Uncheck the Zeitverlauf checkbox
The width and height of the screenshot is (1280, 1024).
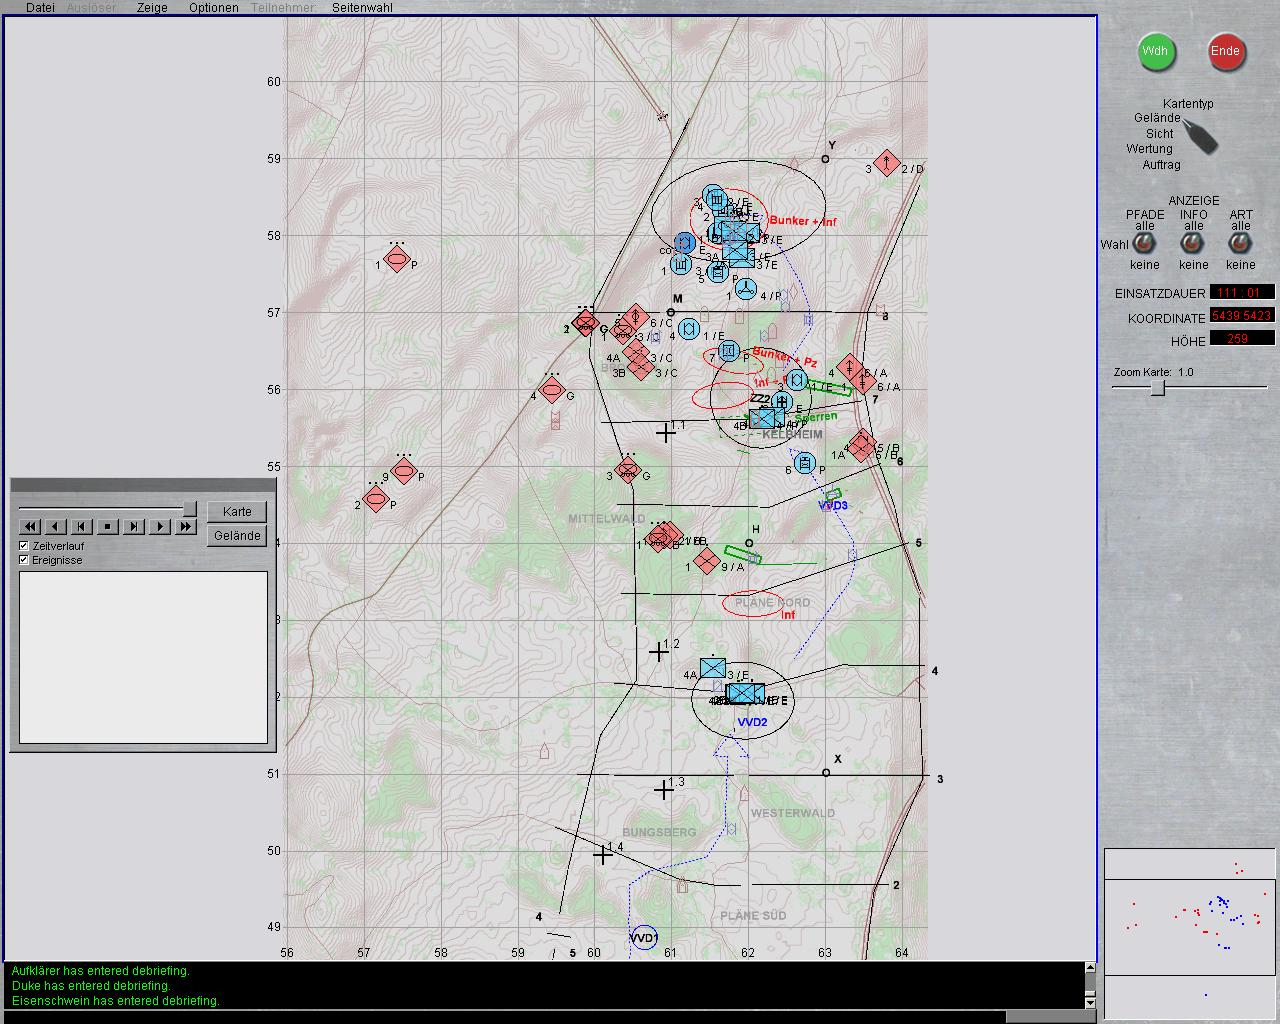click(25, 546)
